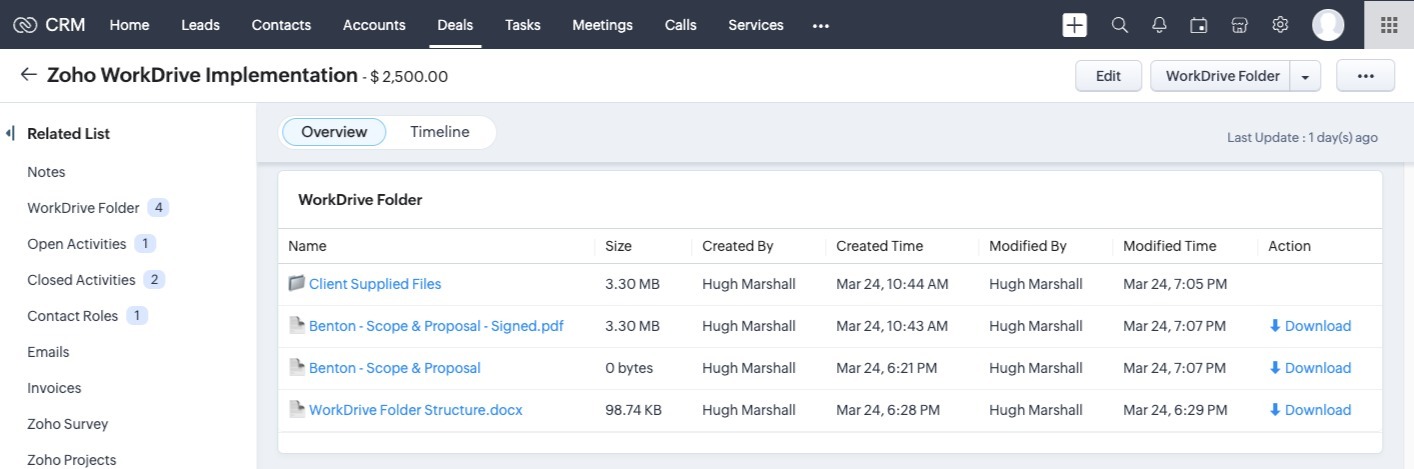Viewport: 1414px width, 469px height.
Task: Open the setup gear icon
Action: coord(1280,25)
